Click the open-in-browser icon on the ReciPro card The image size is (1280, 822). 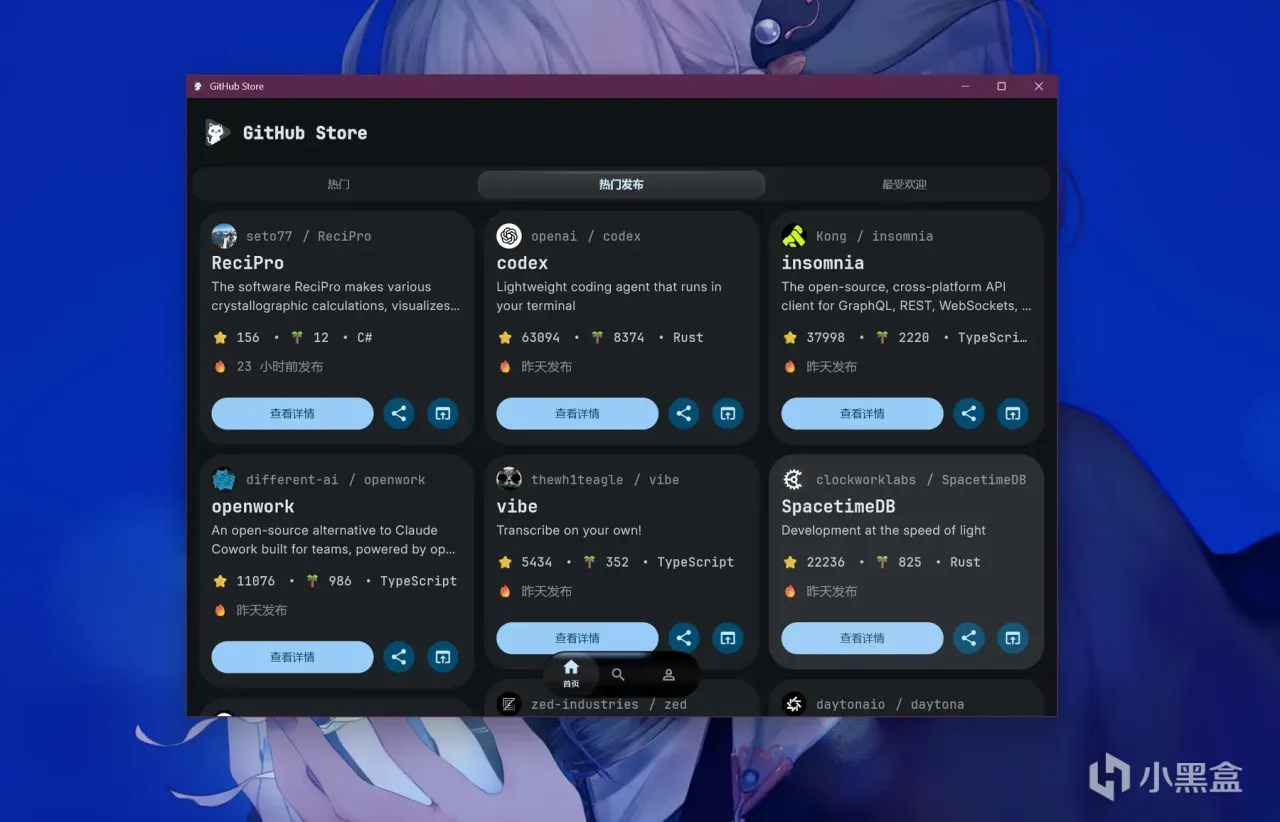(443, 413)
